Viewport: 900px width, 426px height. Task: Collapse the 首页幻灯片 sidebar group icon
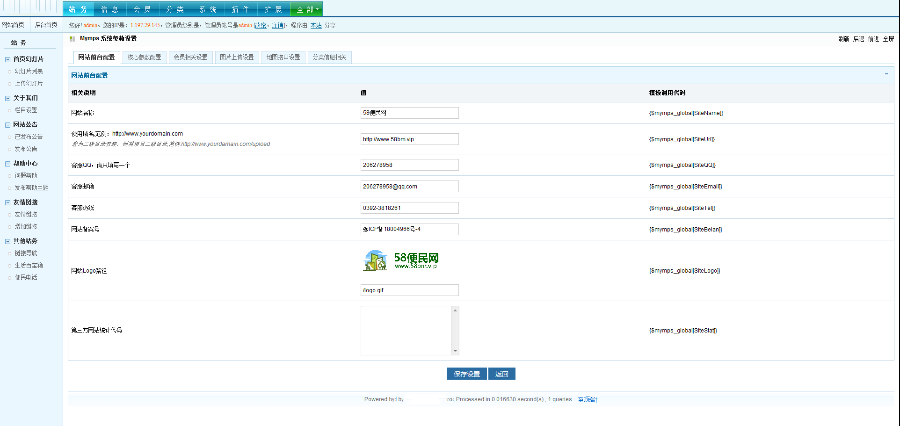coord(7,59)
